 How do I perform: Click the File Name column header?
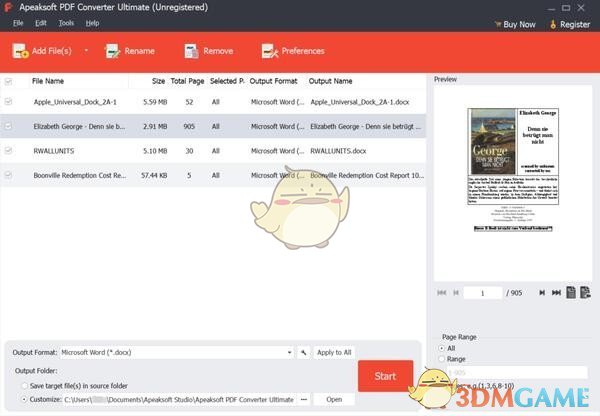pos(48,81)
